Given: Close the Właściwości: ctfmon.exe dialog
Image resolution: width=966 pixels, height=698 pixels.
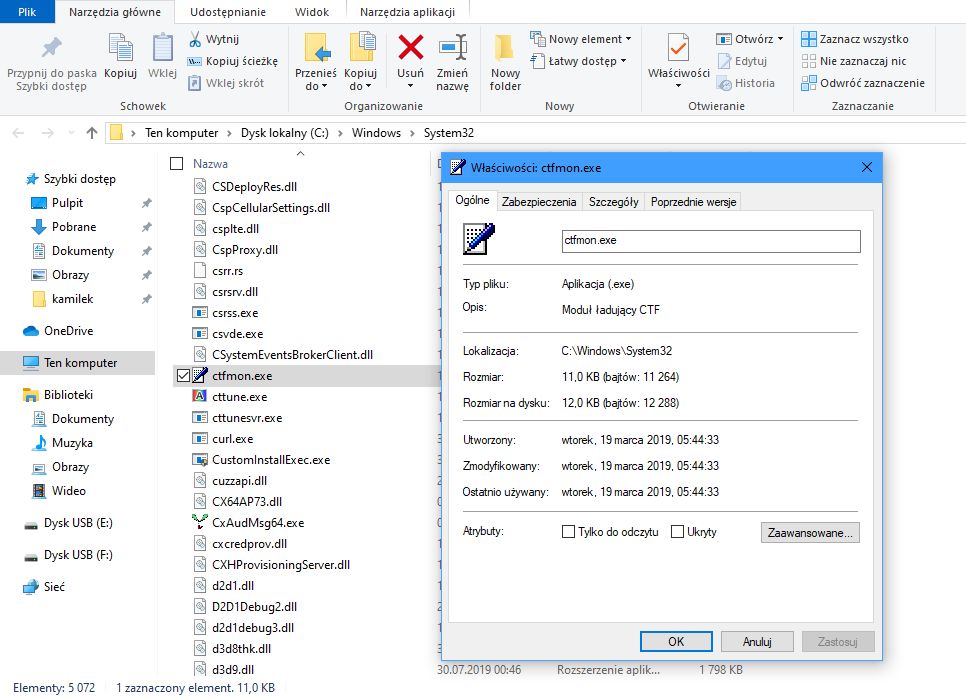Looking at the screenshot, I should tap(866, 167).
